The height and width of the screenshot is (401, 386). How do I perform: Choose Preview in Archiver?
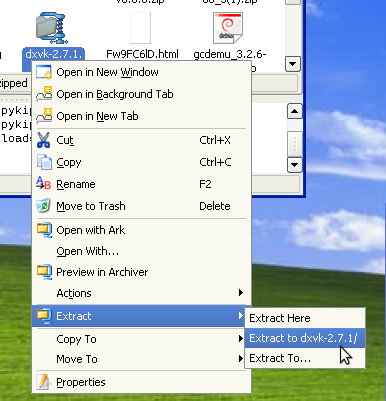tap(141, 272)
